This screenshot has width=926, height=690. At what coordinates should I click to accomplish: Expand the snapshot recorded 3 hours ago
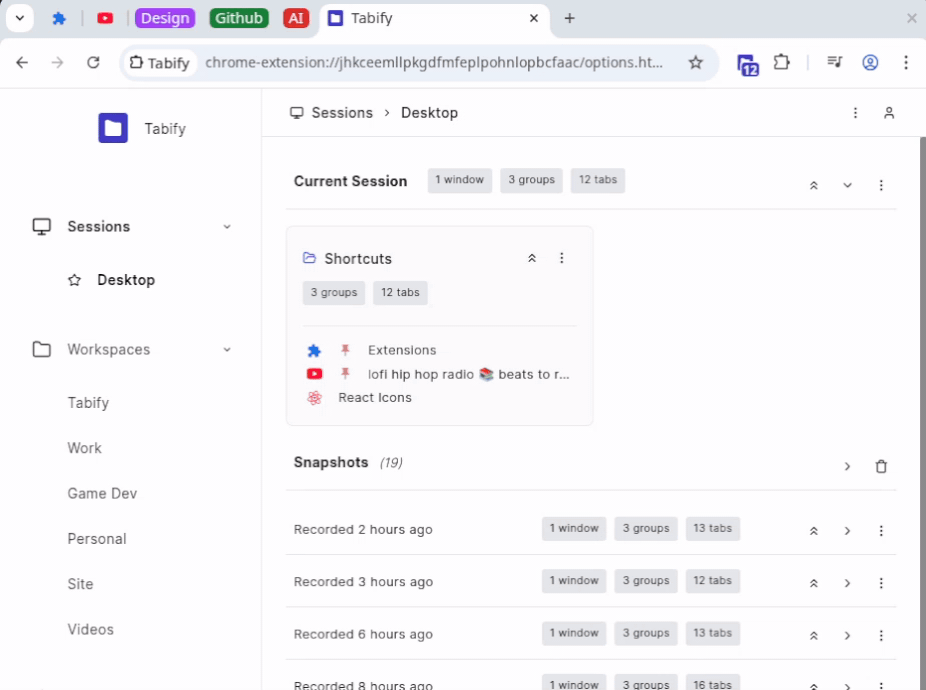pos(847,583)
